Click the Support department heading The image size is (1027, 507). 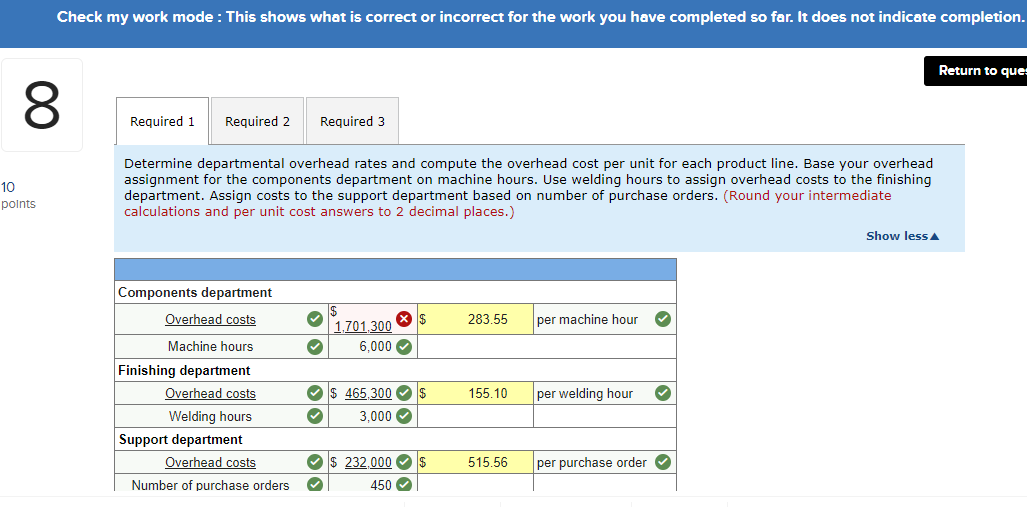click(x=181, y=440)
